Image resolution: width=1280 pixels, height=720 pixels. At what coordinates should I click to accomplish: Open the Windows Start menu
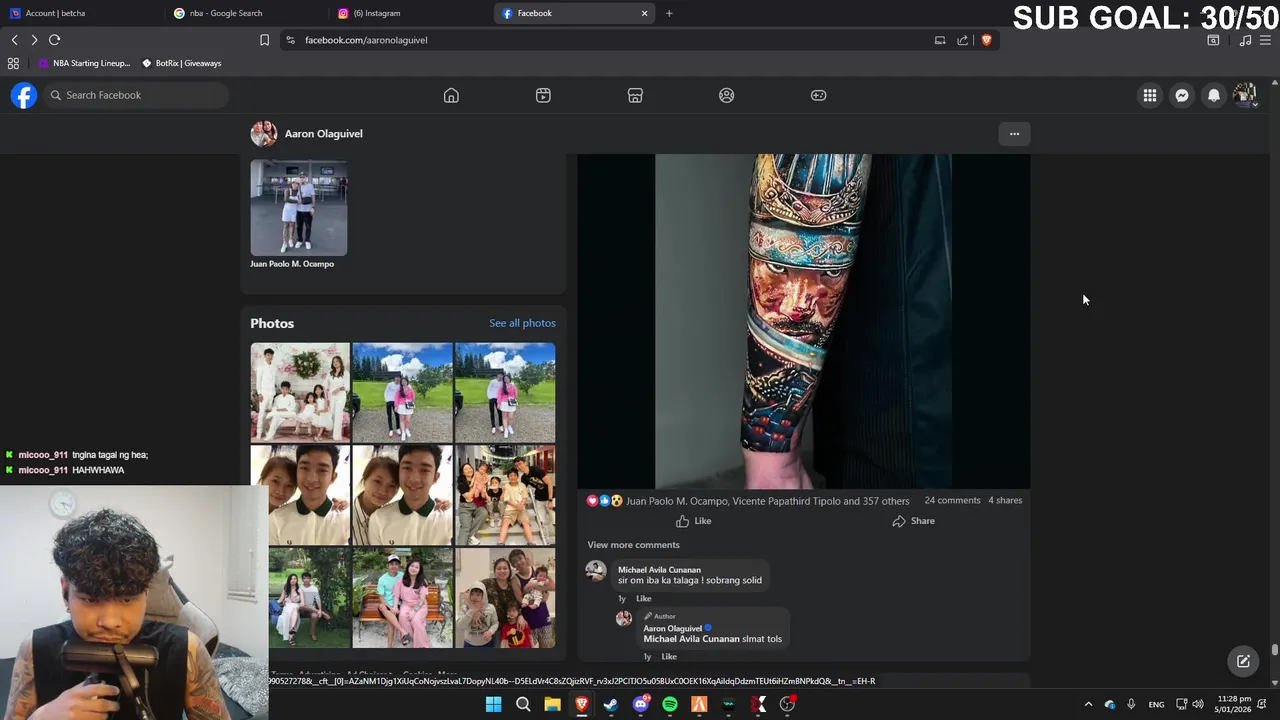point(493,704)
